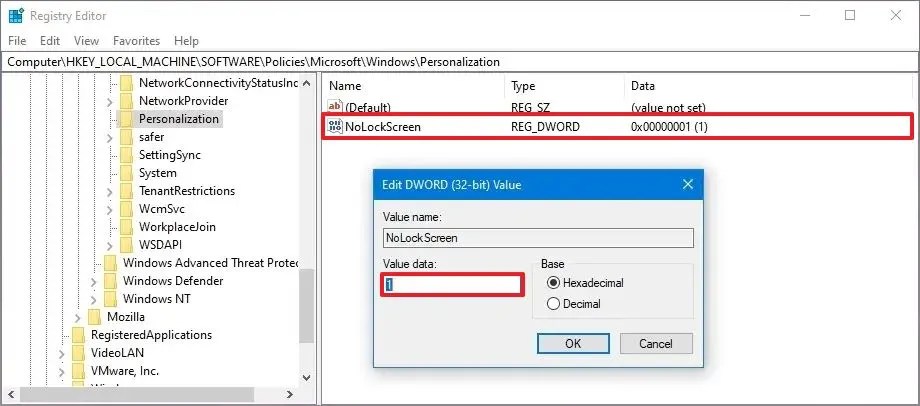Click the tree vertical scrollbar thumb

click(x=306, y=306)
